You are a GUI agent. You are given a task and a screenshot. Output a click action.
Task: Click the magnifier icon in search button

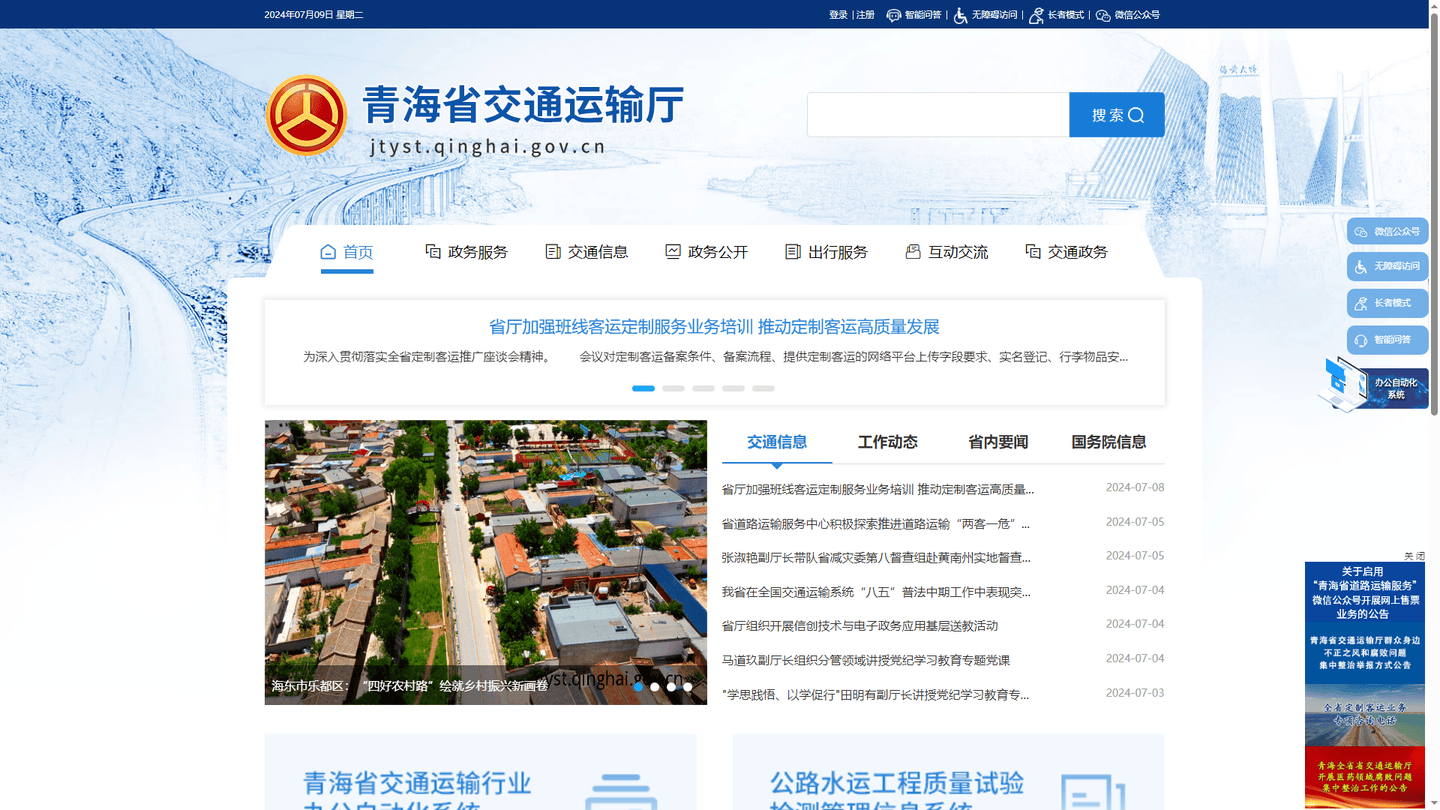coord(1136,115)
